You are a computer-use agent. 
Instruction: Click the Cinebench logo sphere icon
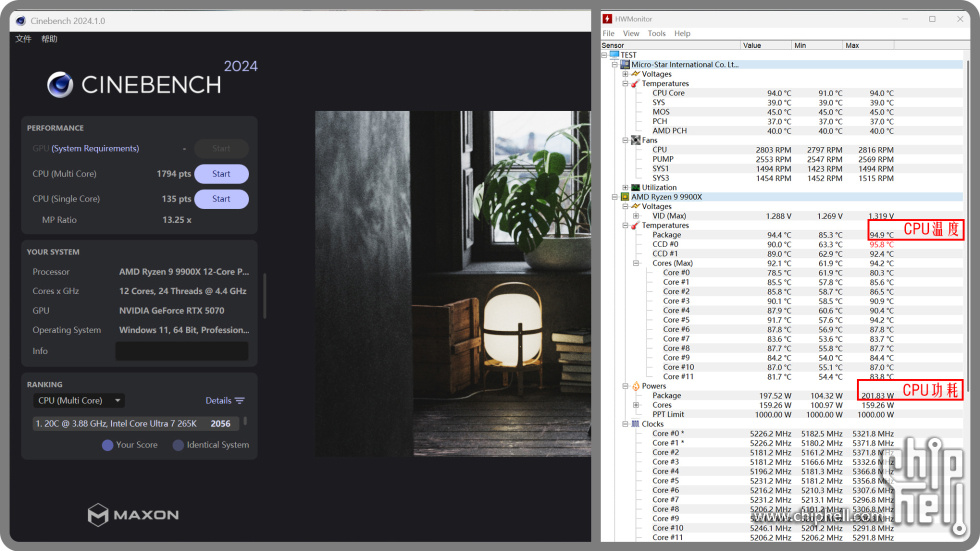60,85
